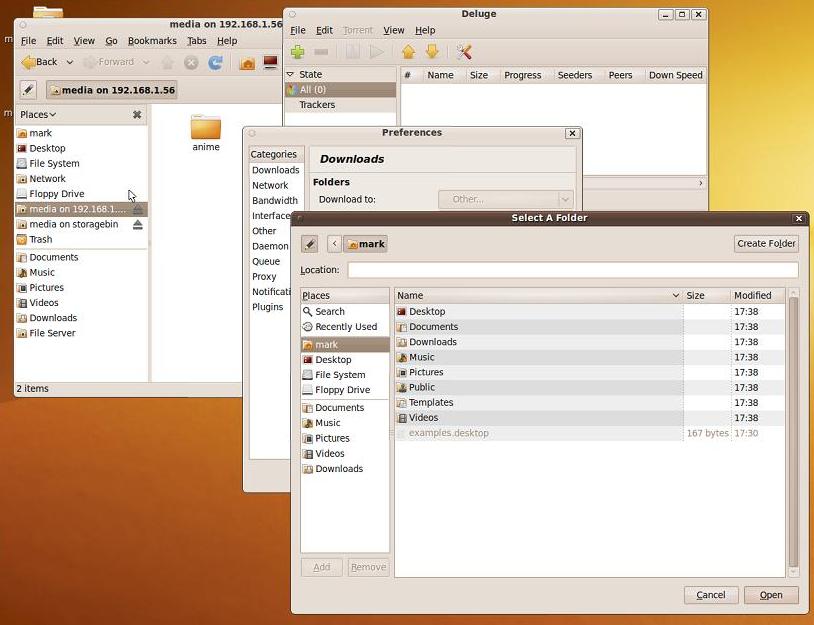Open the Torrent menu in Deluge

358,31
